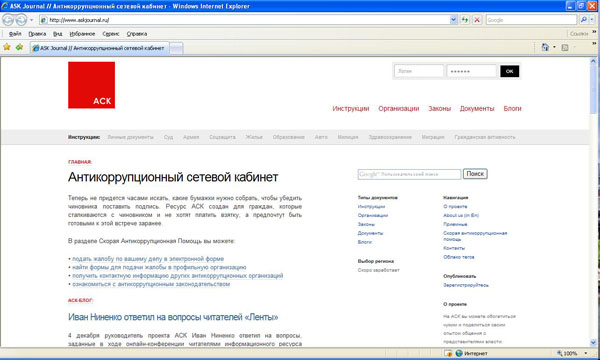Click the browser Back arrow button

click(x=8, y=20)
